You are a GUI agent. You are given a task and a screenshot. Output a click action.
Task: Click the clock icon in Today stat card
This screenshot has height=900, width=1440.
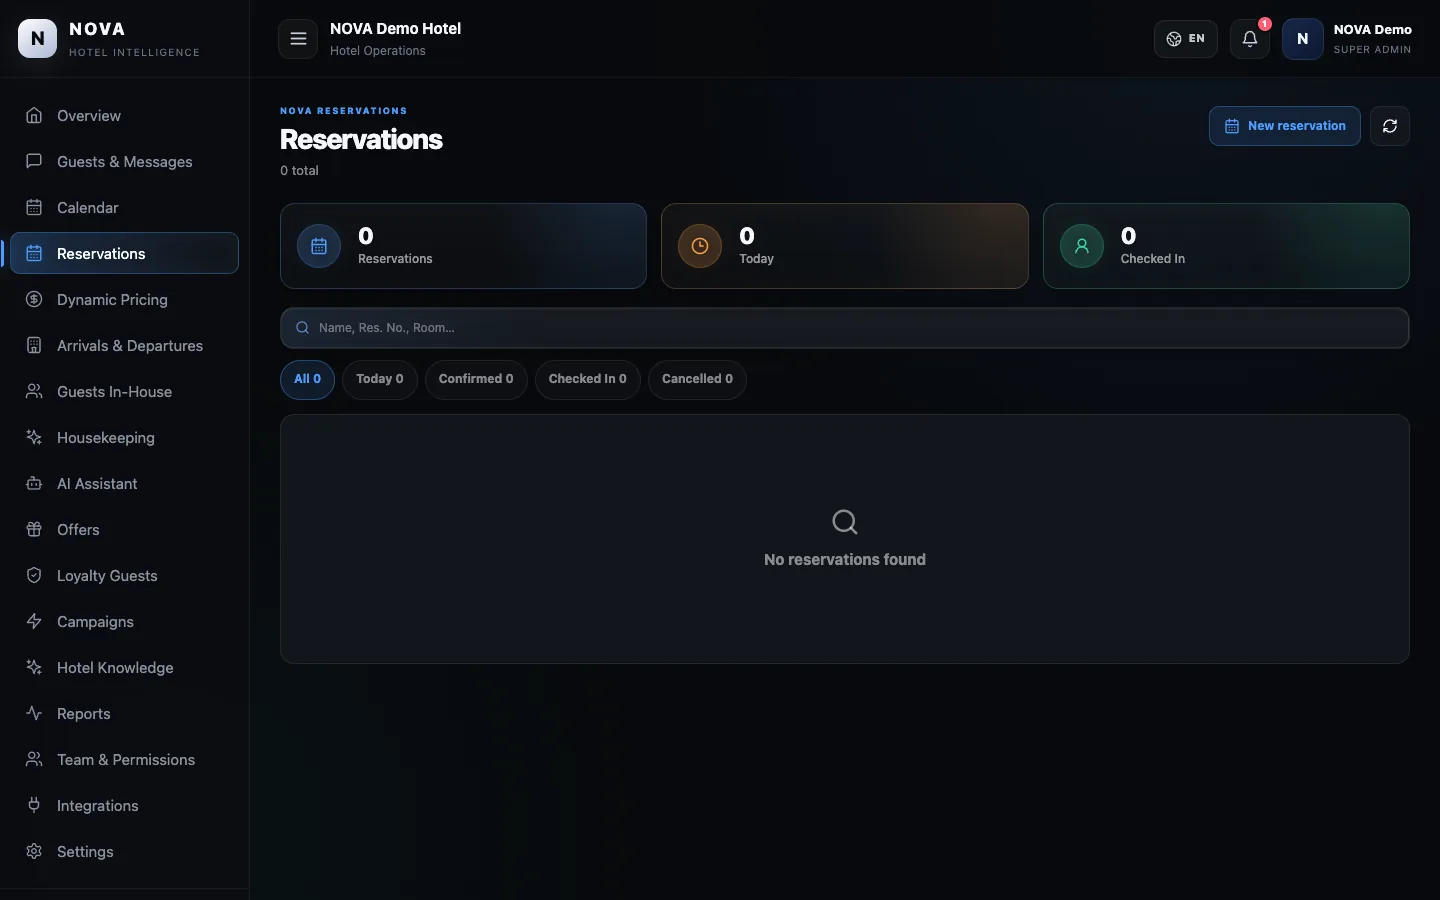(x=700, y=246)
